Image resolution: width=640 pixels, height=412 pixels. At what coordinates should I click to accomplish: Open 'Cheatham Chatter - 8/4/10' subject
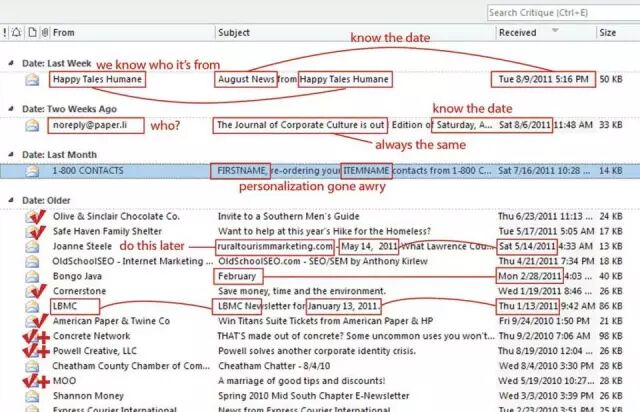274,366
